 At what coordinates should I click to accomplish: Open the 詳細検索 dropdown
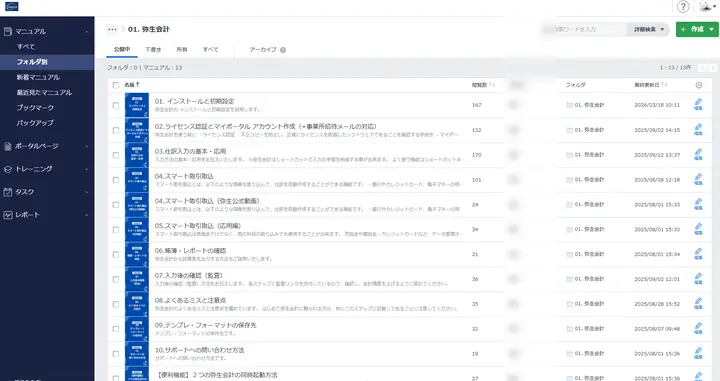point(648,29)
